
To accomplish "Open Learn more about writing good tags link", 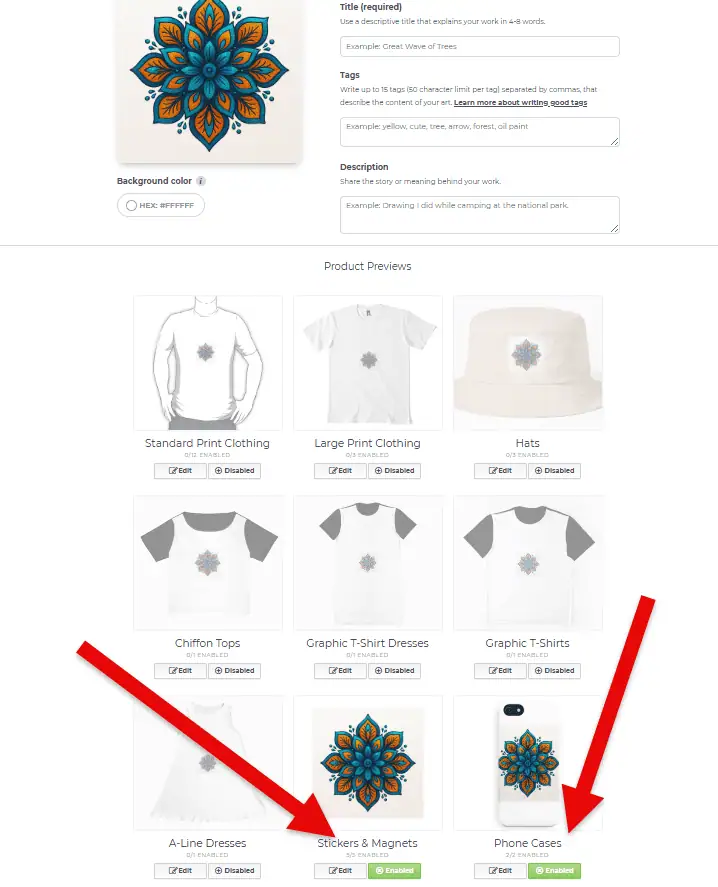I will click(x=520, y=102).
